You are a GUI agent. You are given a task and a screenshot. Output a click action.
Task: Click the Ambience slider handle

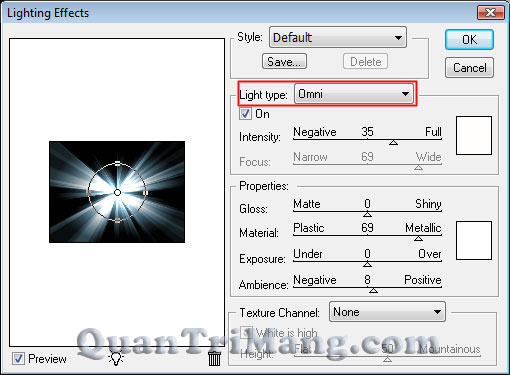pyautogui.click(x=373, y=290)
